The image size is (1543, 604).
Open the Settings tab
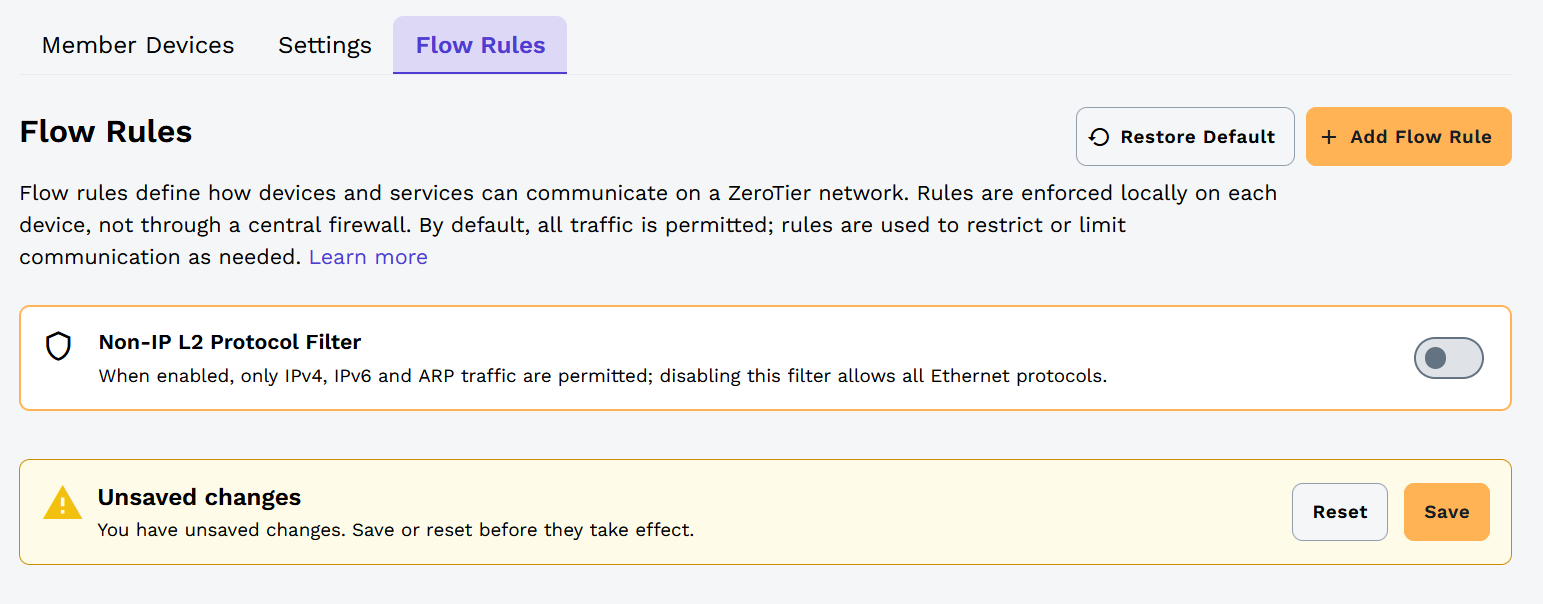324,44
